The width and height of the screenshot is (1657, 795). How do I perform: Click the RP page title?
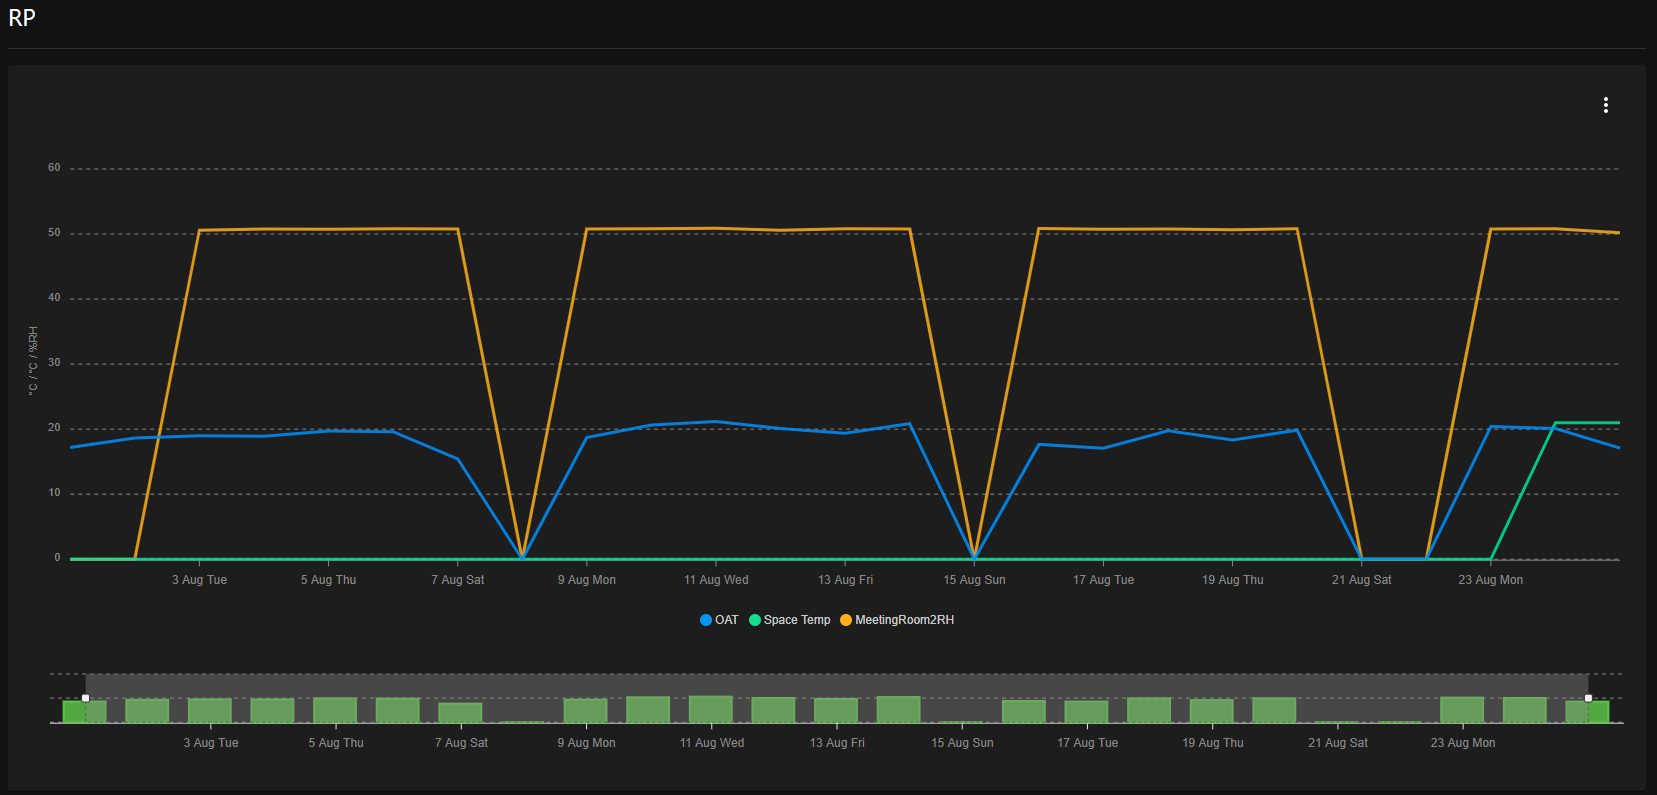coord(22,18)
